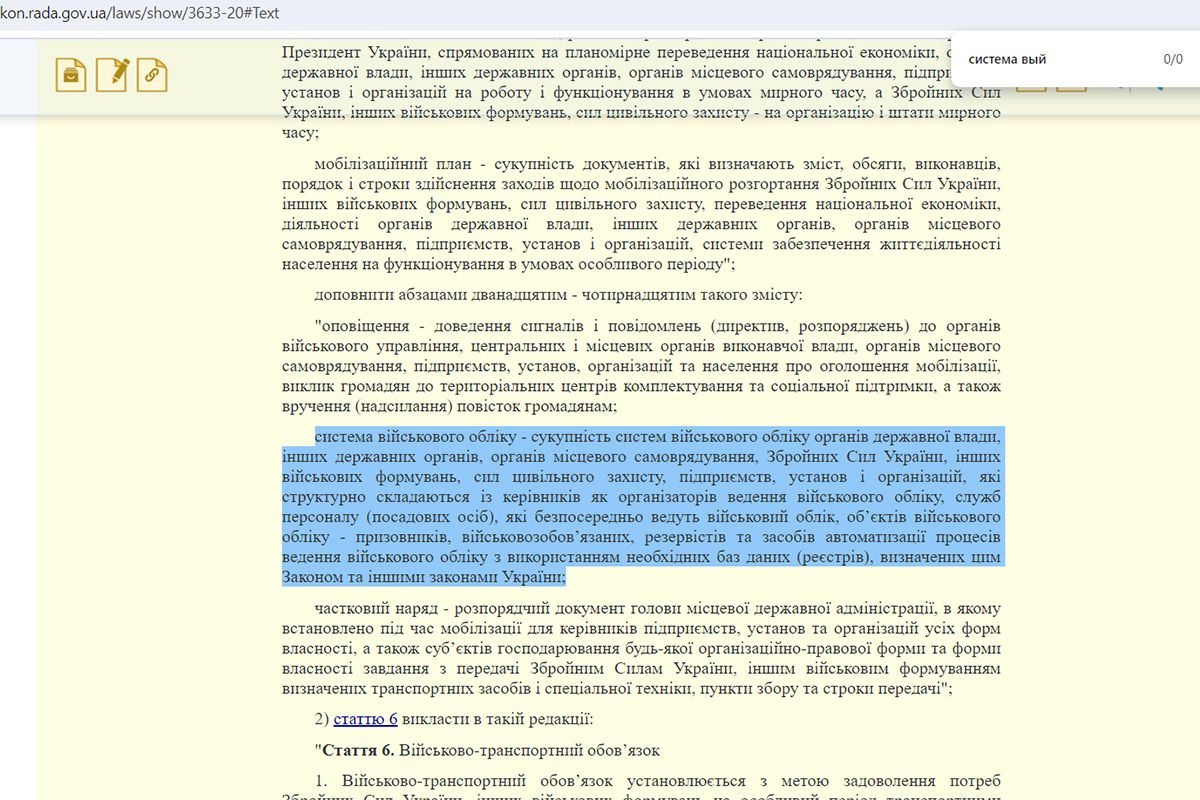Click the zakon.rada.gov.ua address bar URL

[140, 15]
